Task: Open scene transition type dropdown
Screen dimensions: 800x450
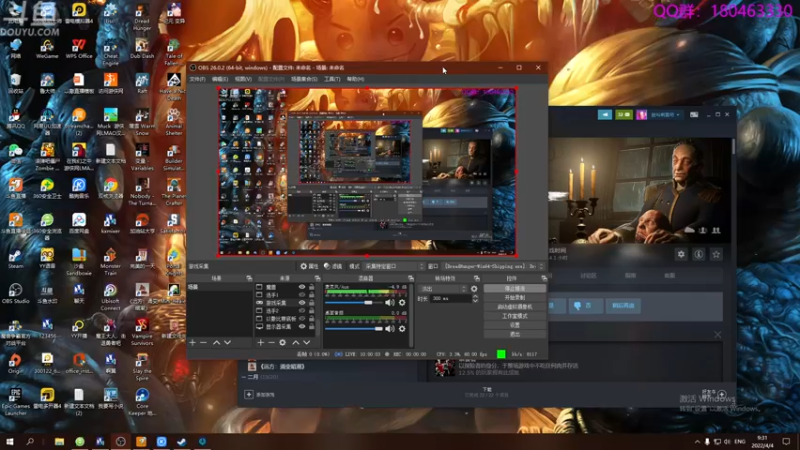Action: 442,289
